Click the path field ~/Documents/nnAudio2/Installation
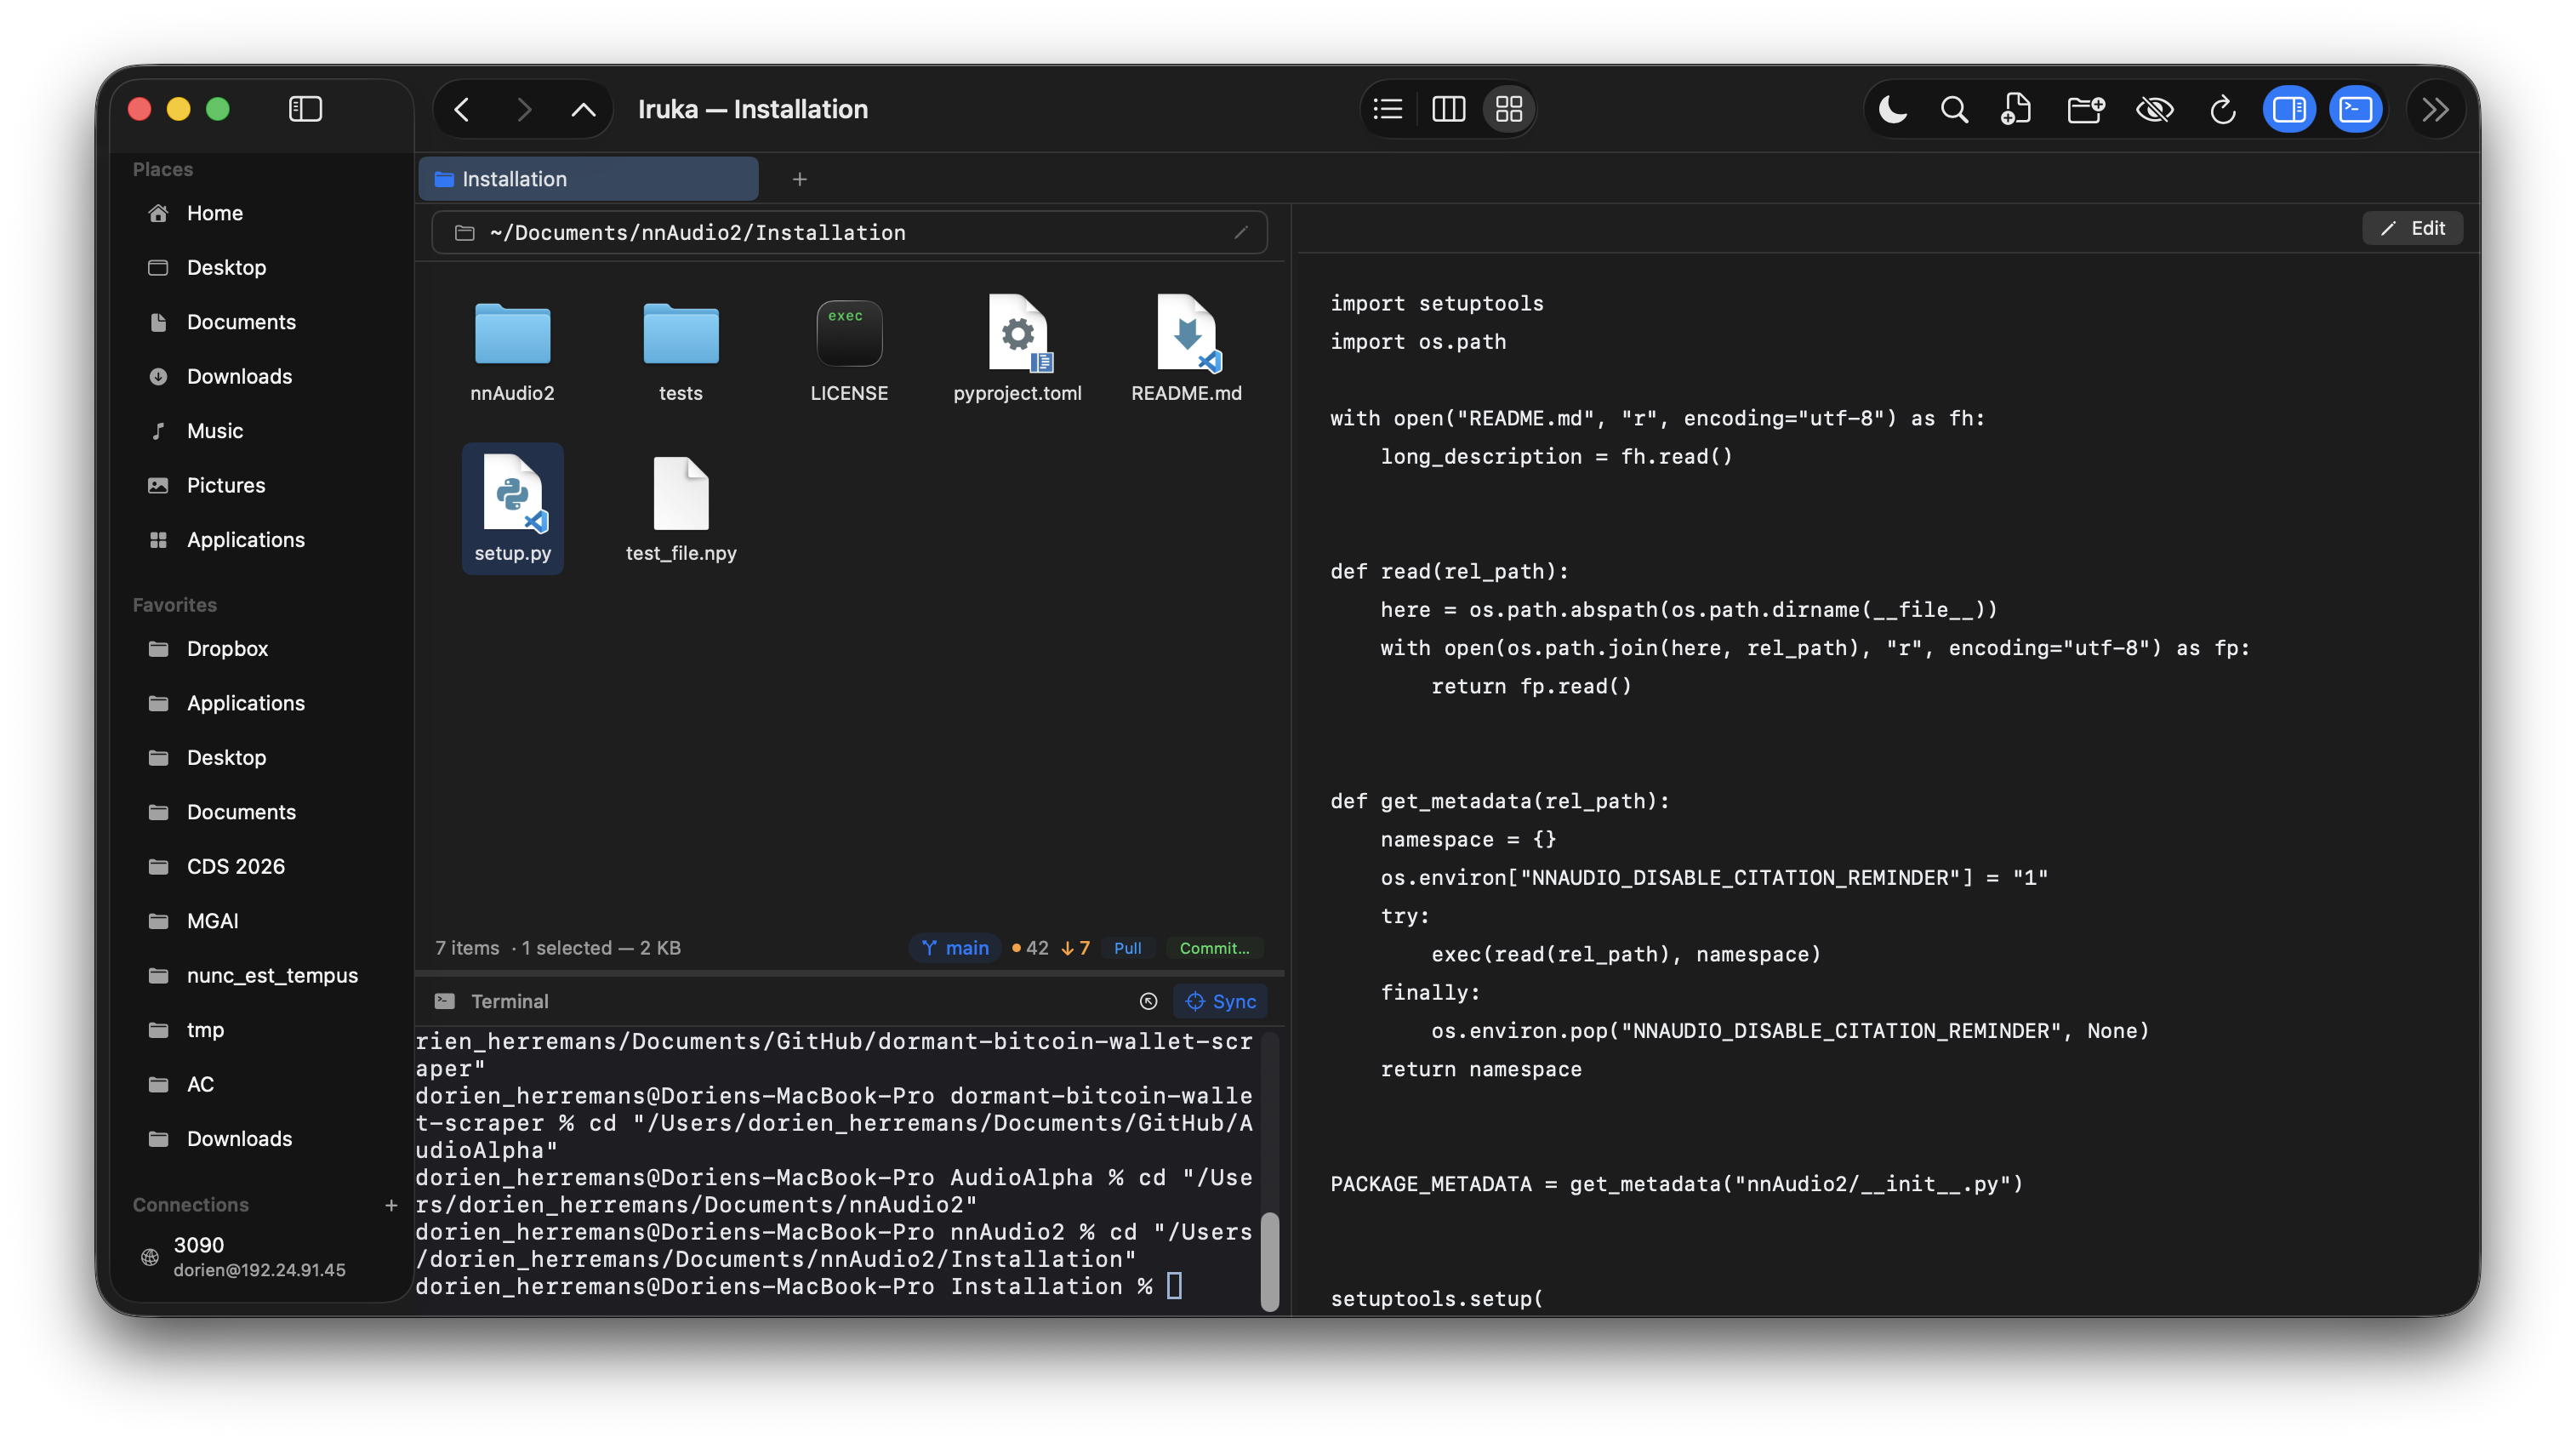The image size is (2576, 1443). click(850, 232)
